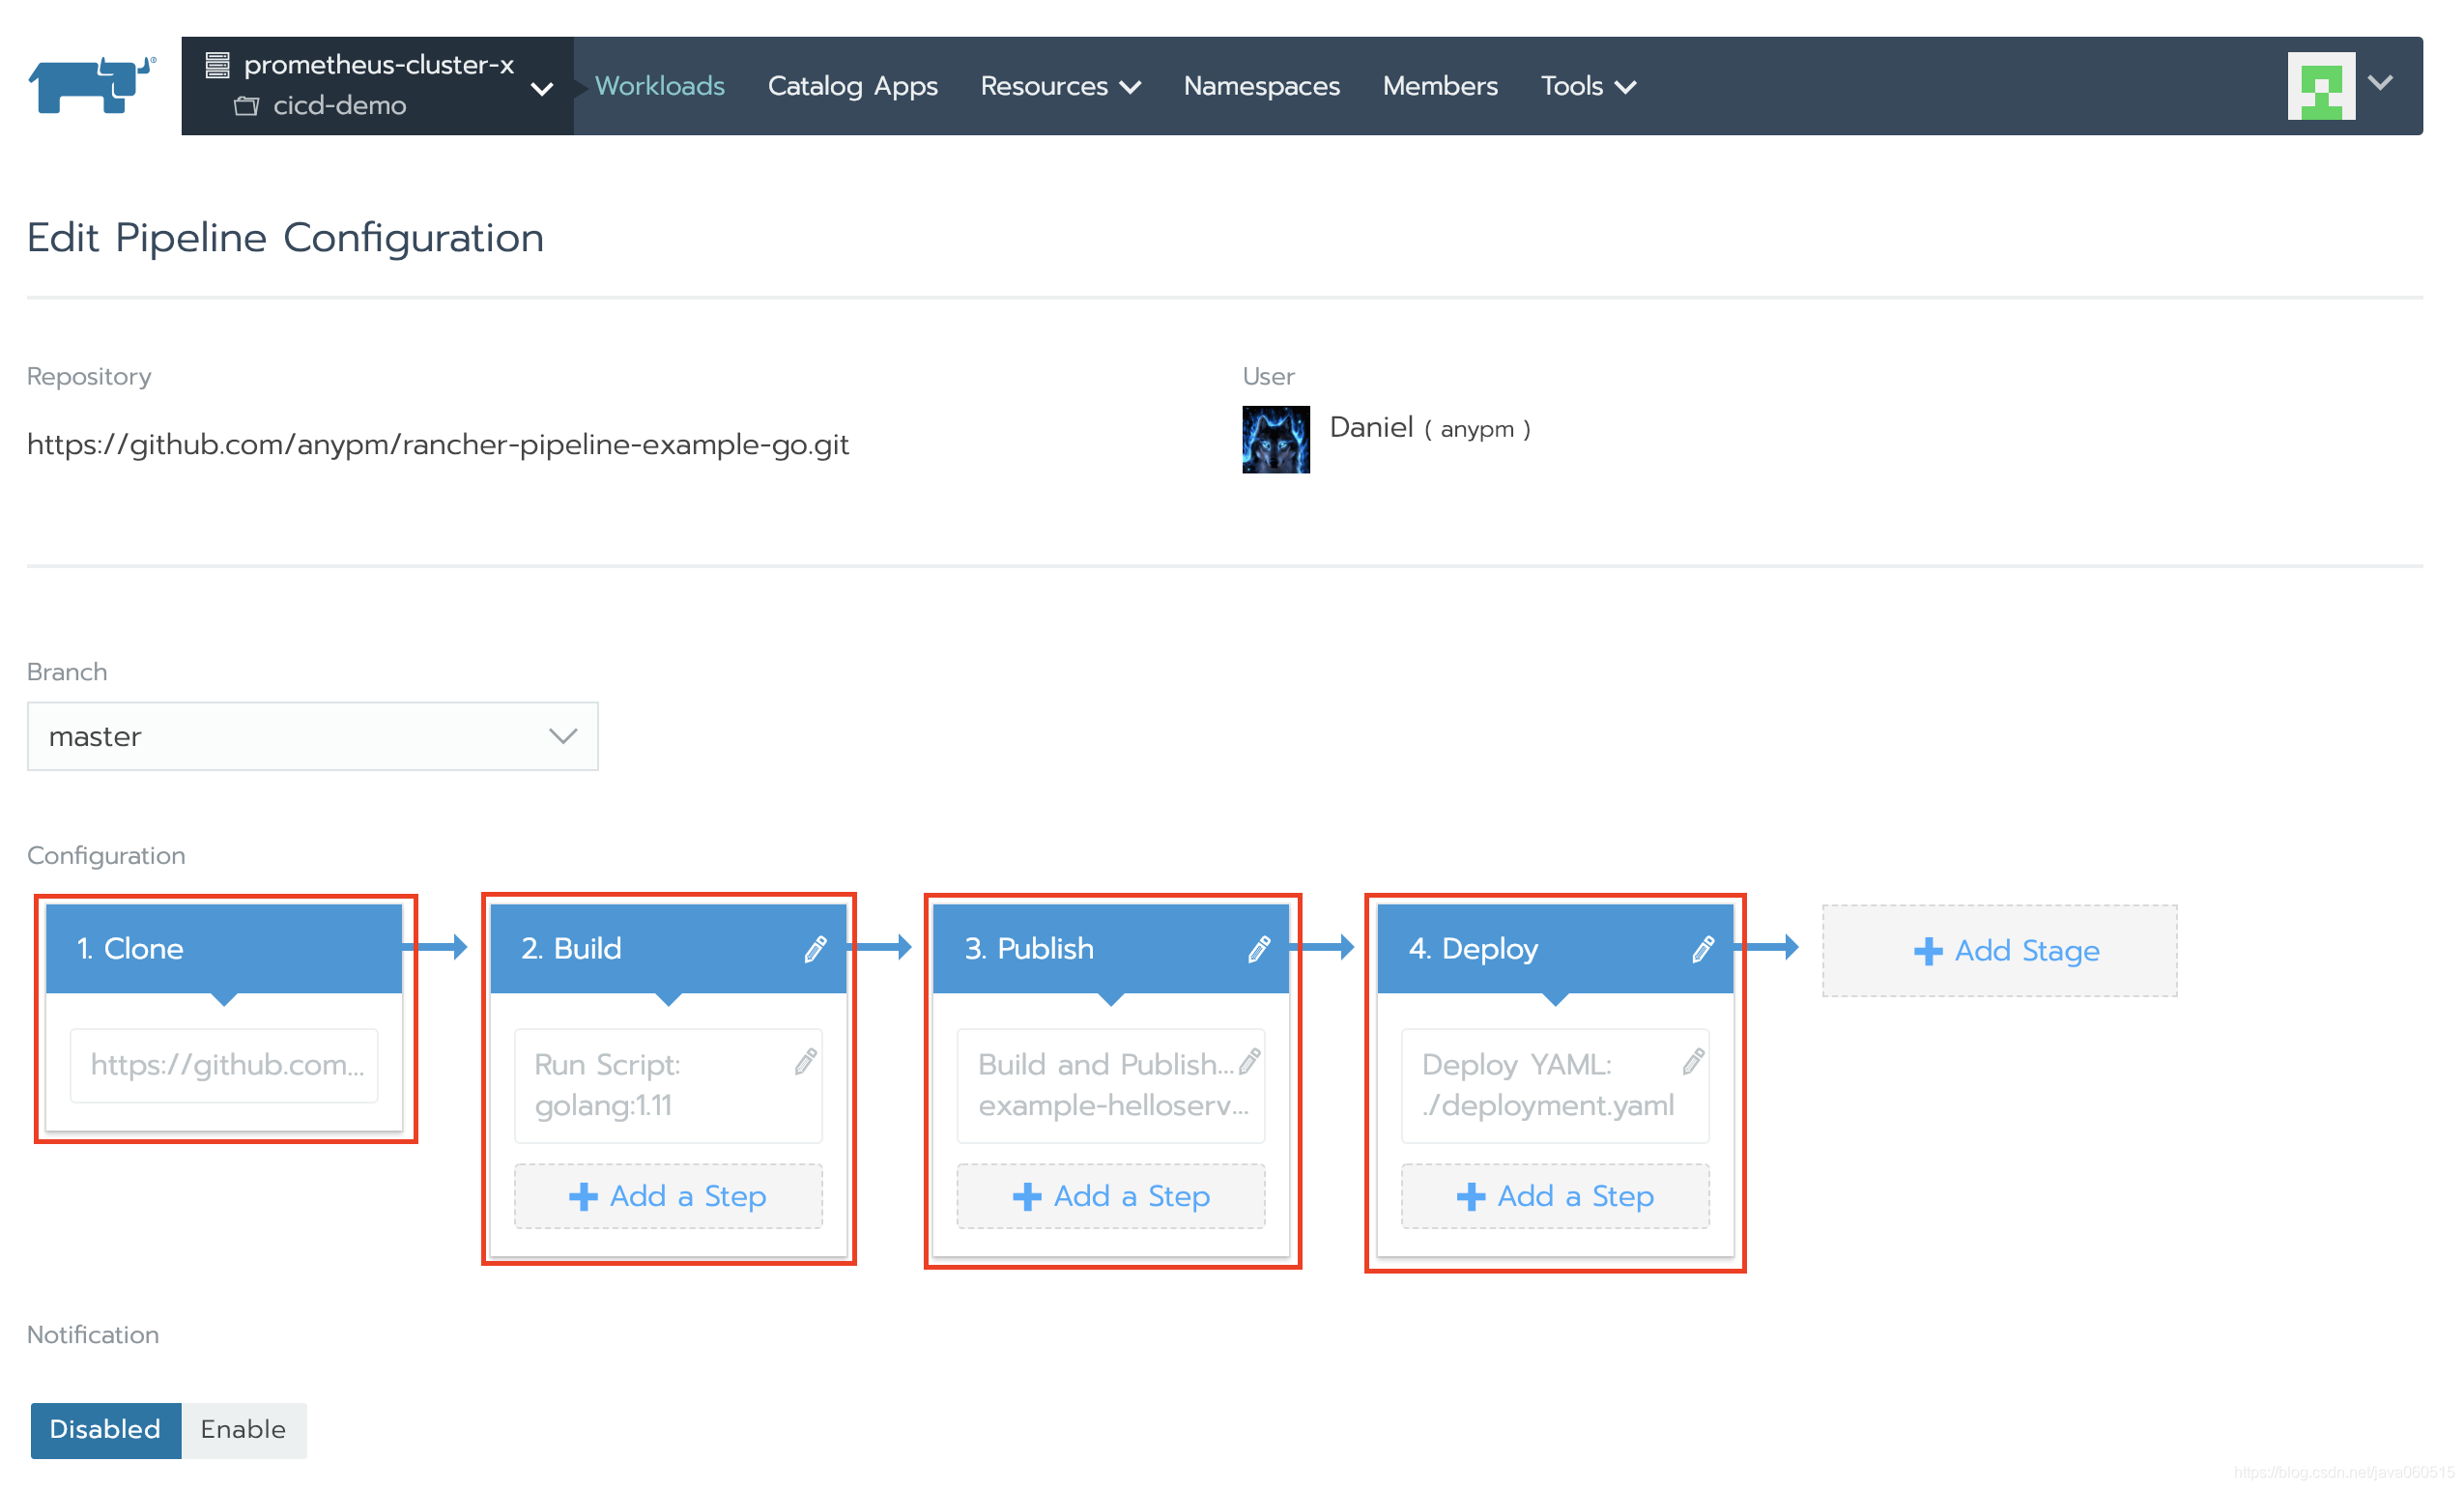Add a Step to Deploy stage
Viewport: 2464px width, 1490px height.
[1555, 1196]
